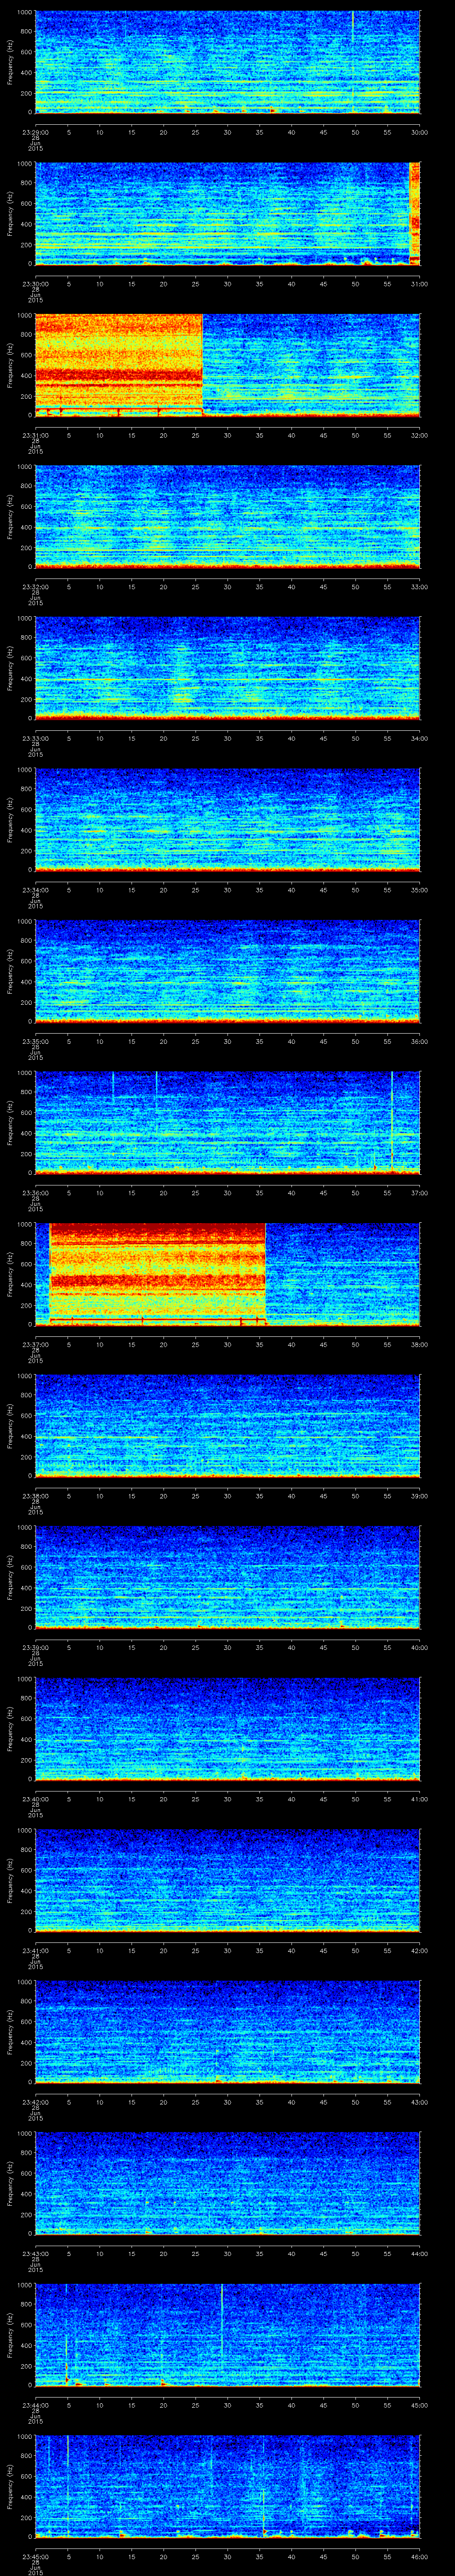Click the quiet blue section of the 23:31:00 panel

point(312,365)
